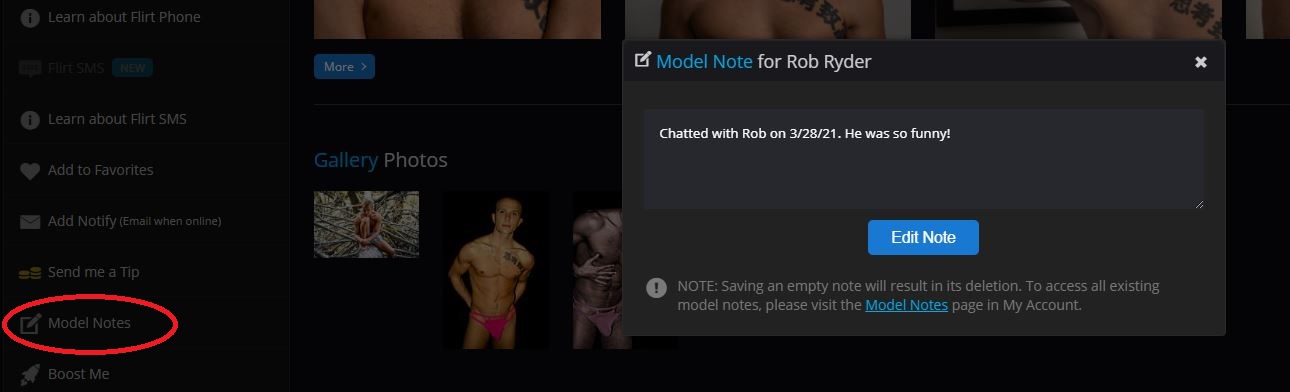Click the Model Note title link in header
Screen dimensions: 1290x392
[x=704, y=62]
